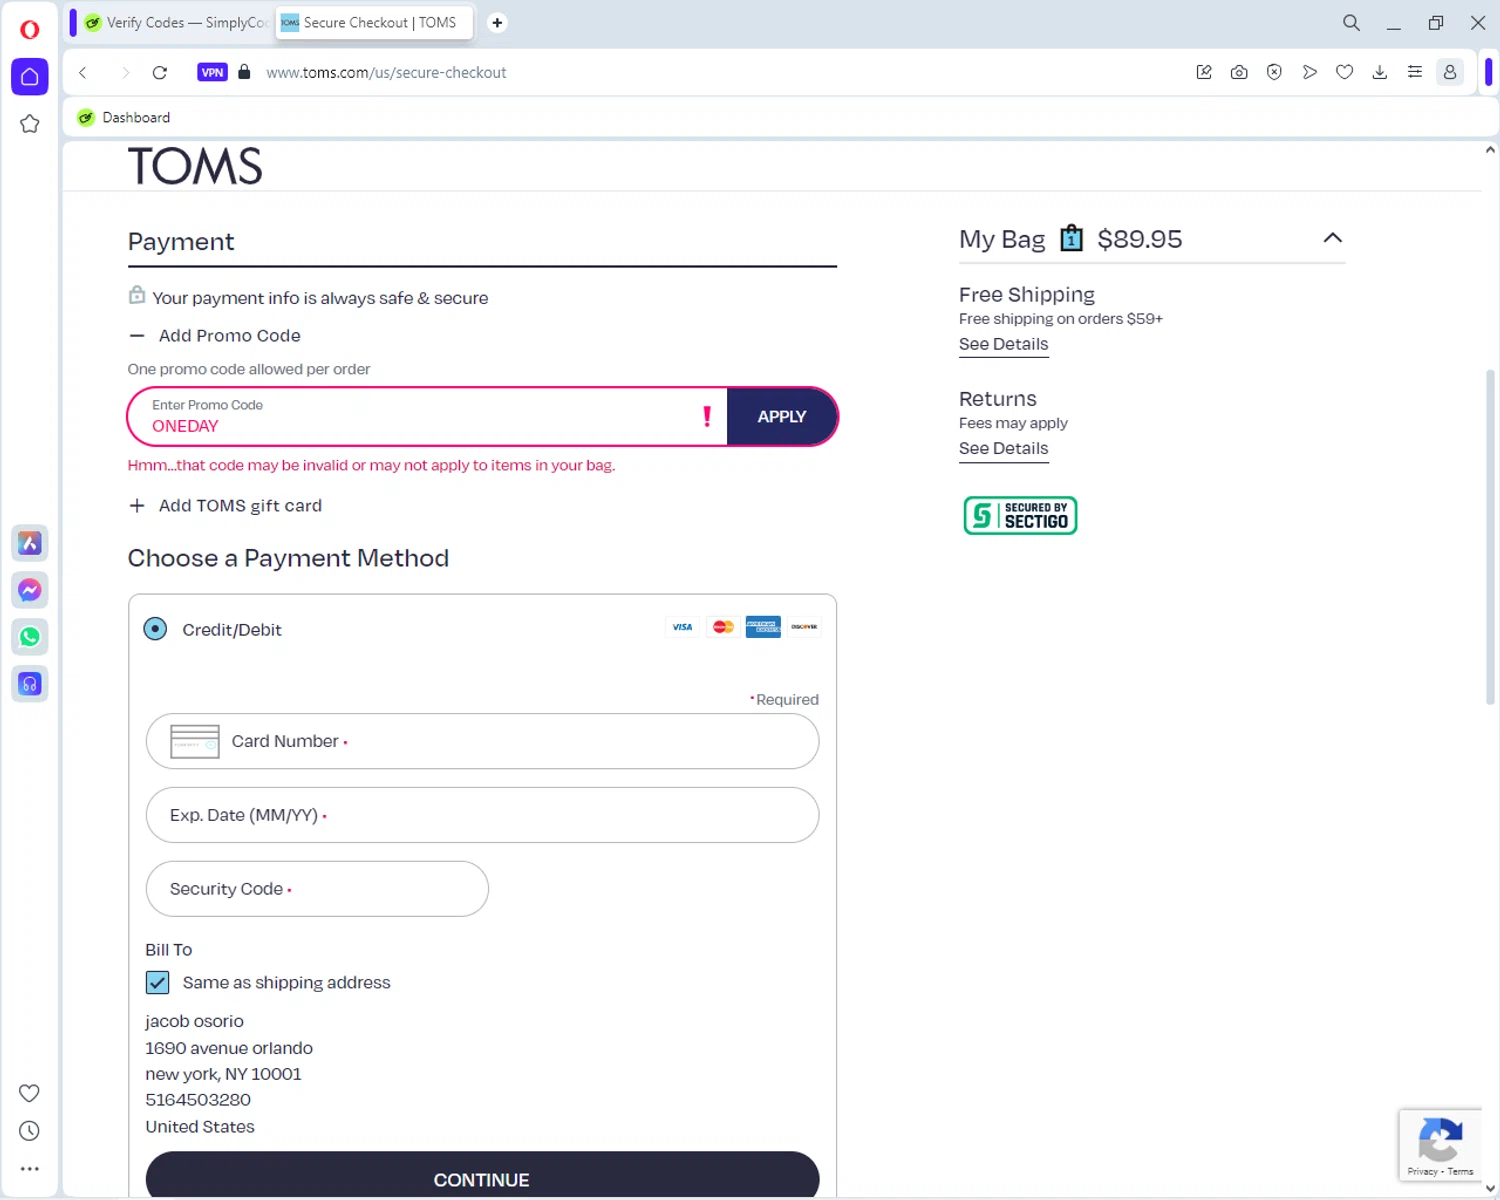Collapse the Add Promo Code section

(214, 336)
